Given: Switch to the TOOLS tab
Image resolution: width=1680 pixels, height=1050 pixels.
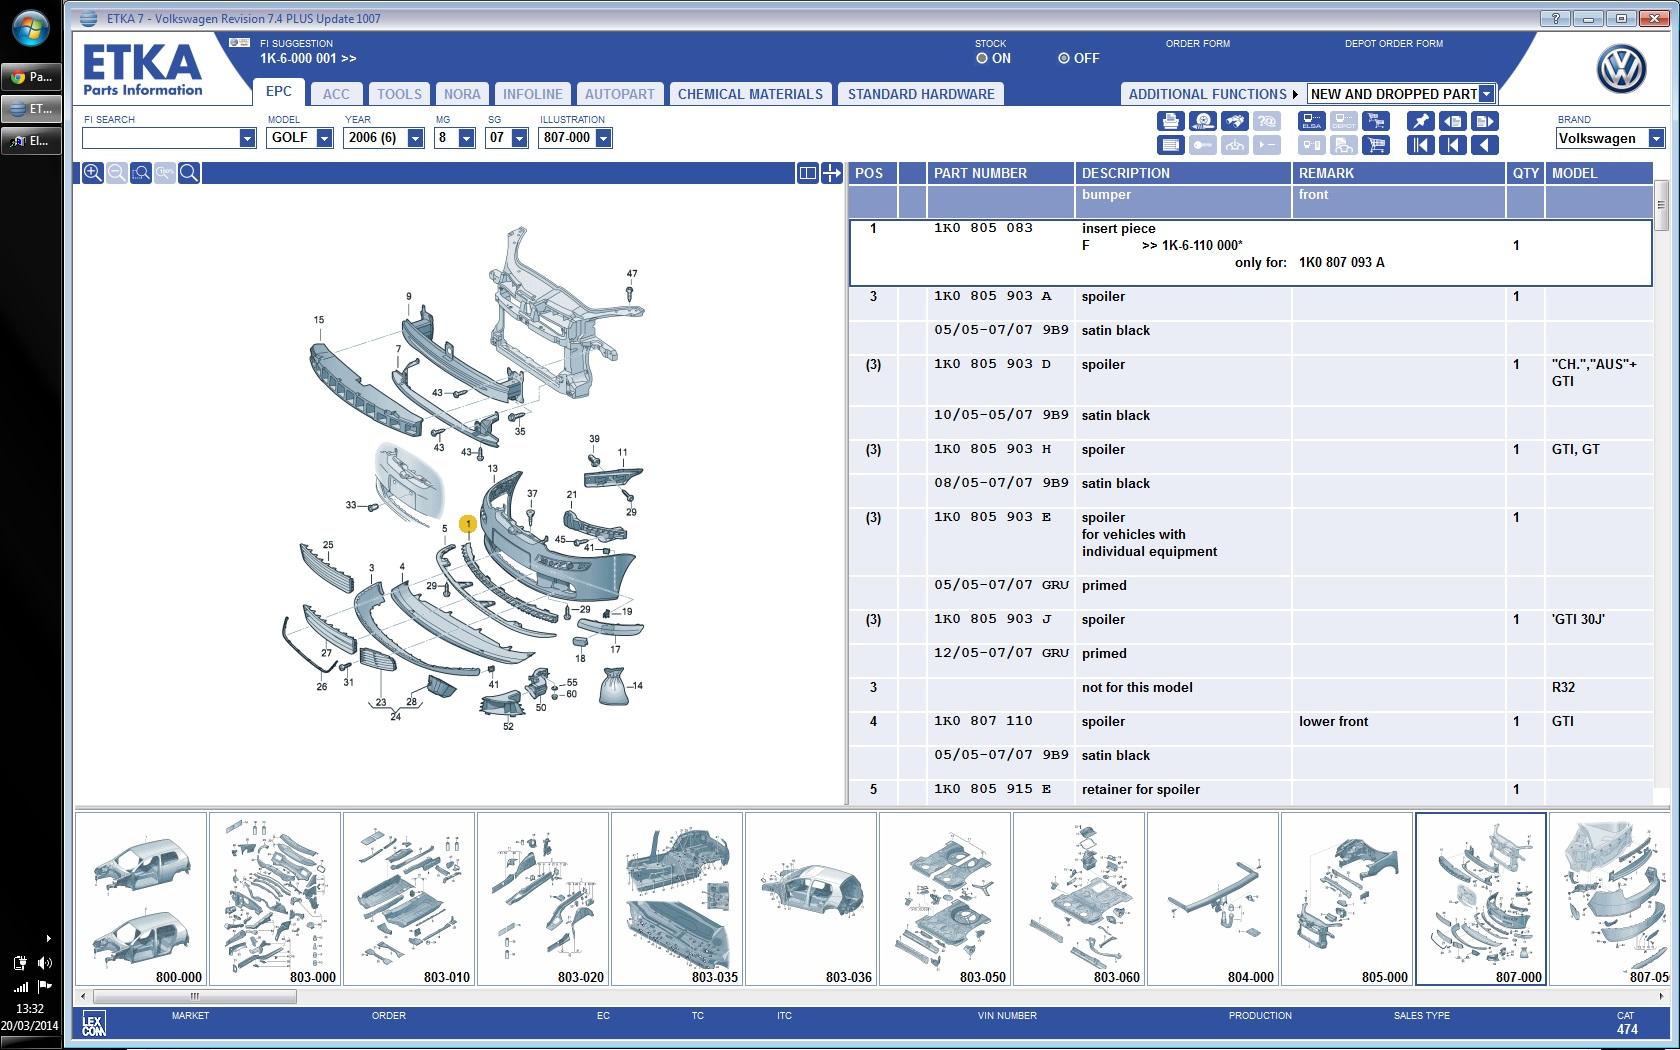Looking at the screenshot, I should 399,94.
